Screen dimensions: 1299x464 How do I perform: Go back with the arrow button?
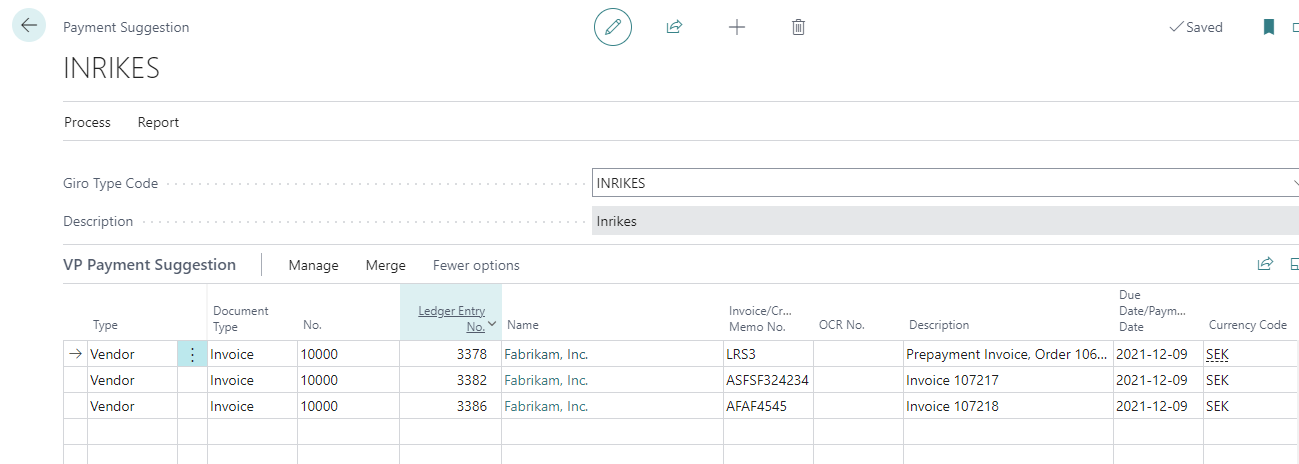tap(29, 26)
